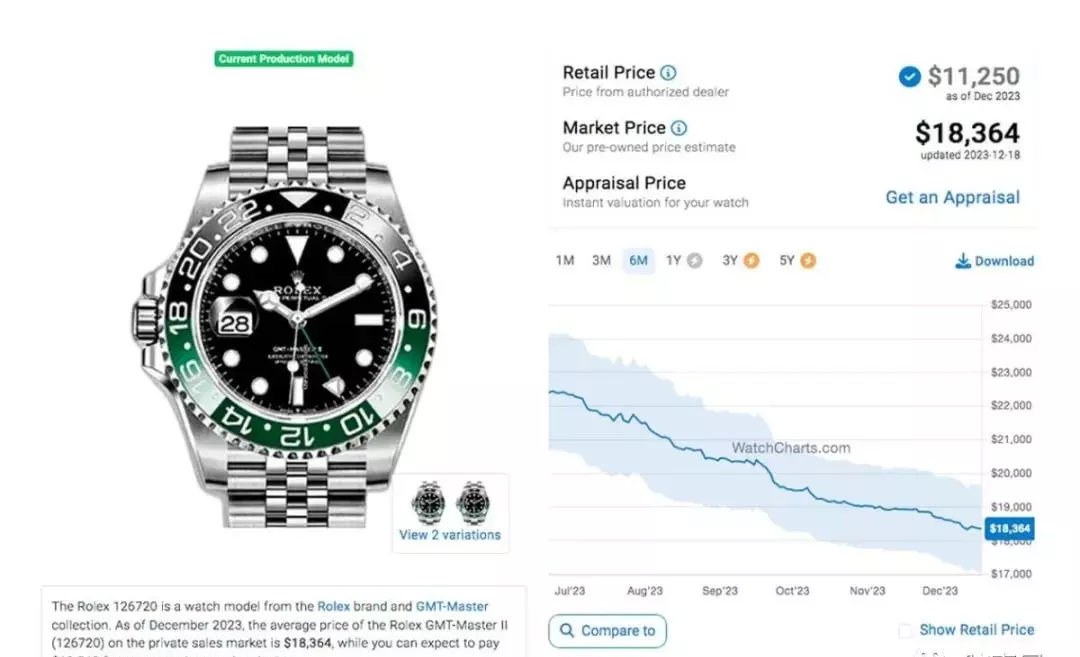Screen dimensions: 1080x657
Task: Click the gray lock badge beside 1Y
Action: [x=694, y=260]
